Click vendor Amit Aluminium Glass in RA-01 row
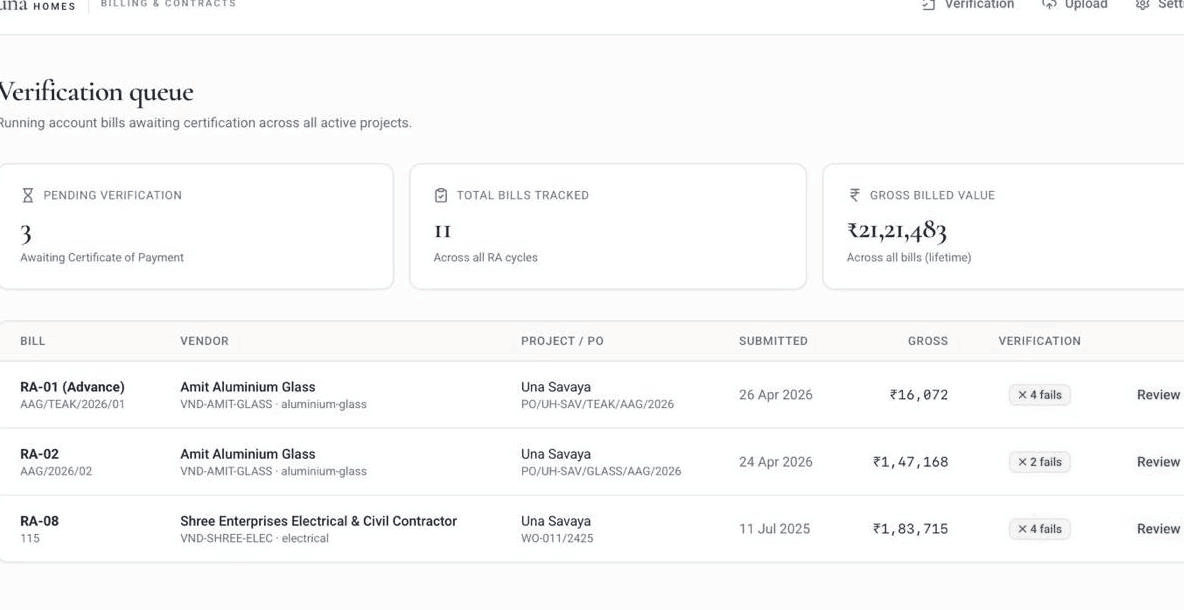 248,387
